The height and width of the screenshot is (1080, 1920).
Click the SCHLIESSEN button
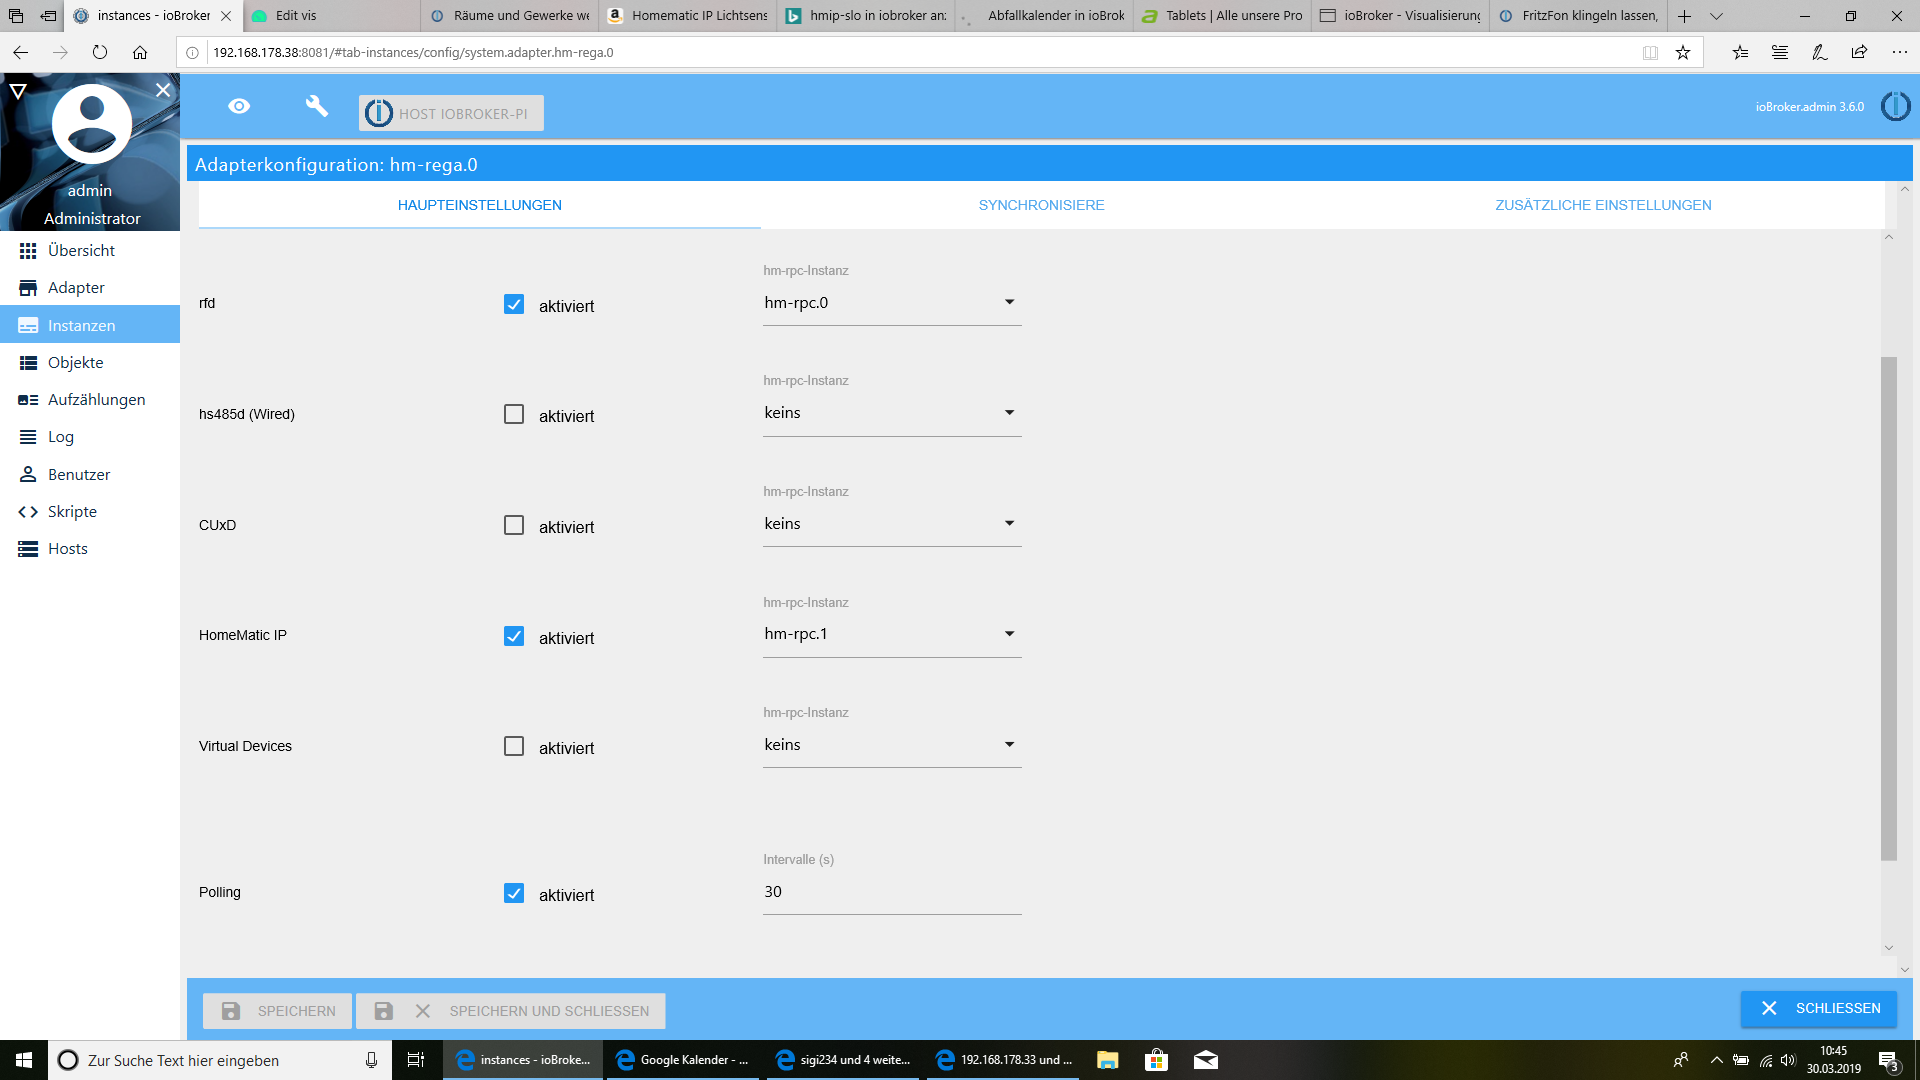pyautogui.click(x=1818, y=1008)
